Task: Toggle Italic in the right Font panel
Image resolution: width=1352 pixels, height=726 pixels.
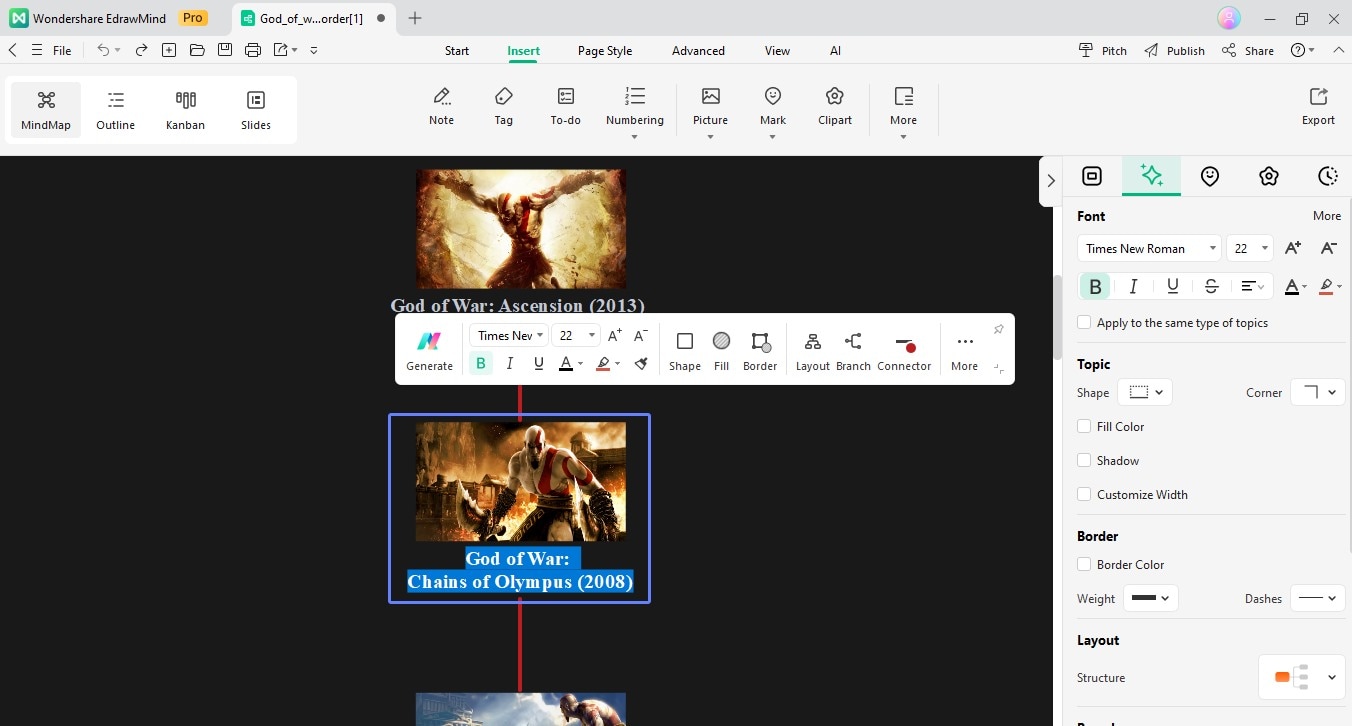Action: (x=1133, y=287)
